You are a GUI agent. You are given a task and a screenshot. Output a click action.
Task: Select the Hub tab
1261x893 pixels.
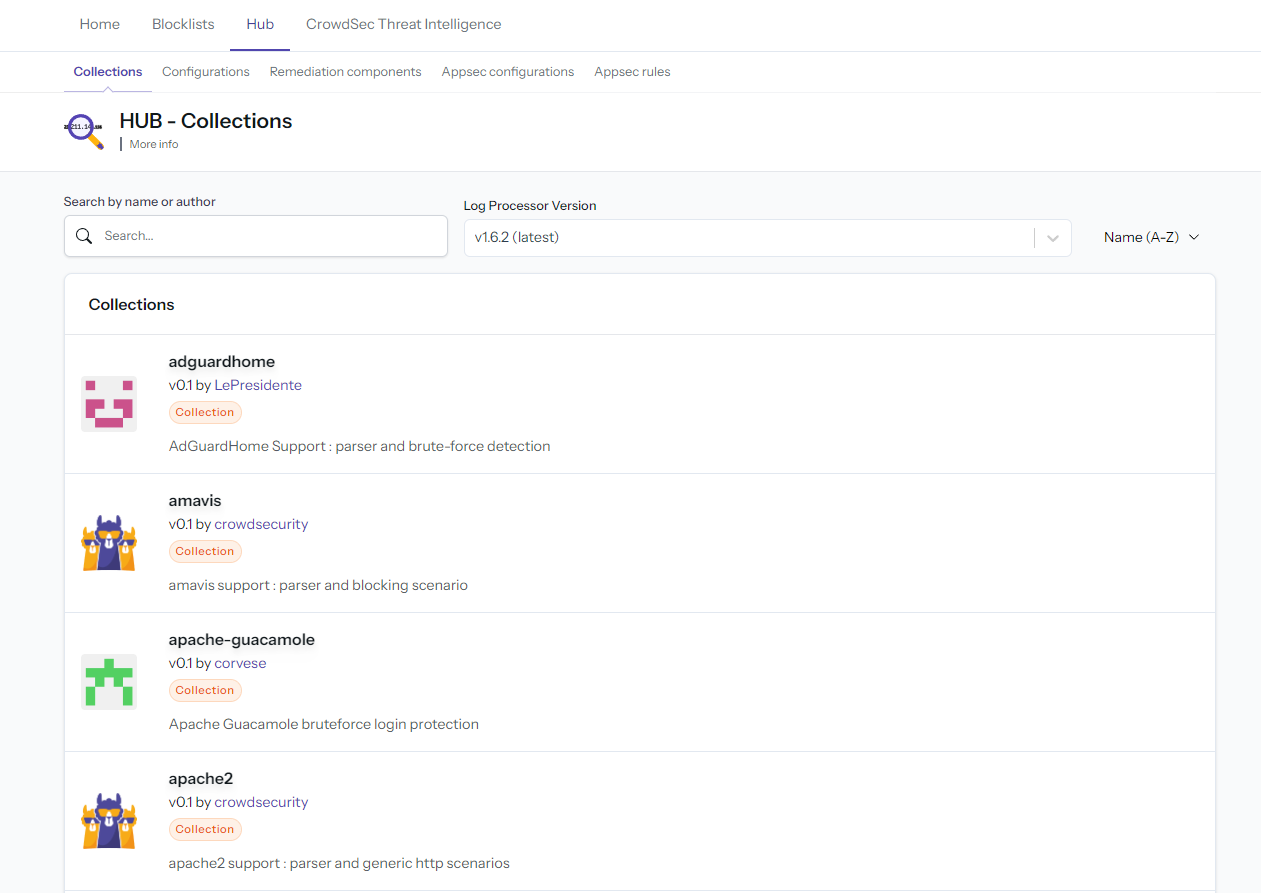pos(260,24)
